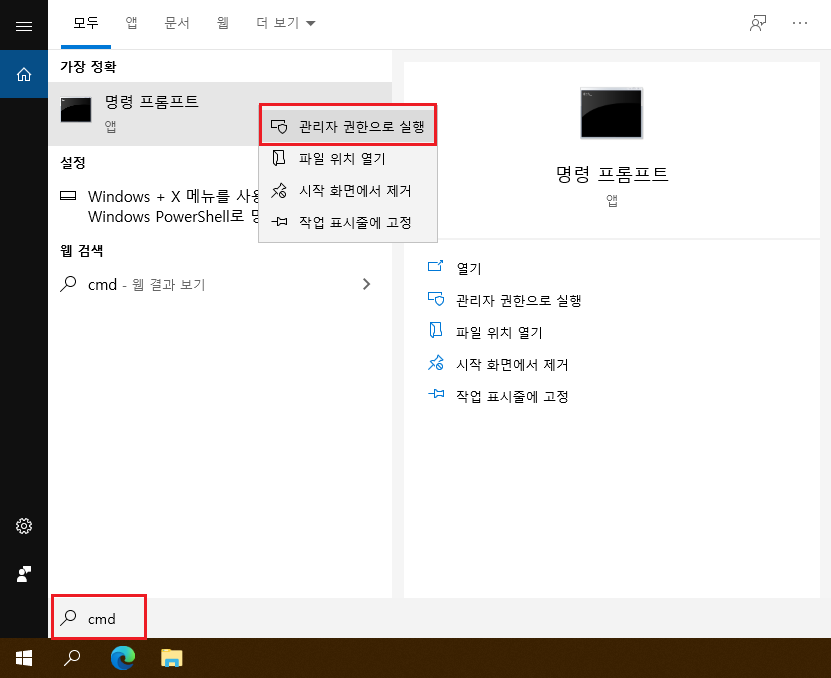This screenshot has width=831, height=678.
Task: Choose 작업 표시줄에 고정 in context menu
Action: 348,222
